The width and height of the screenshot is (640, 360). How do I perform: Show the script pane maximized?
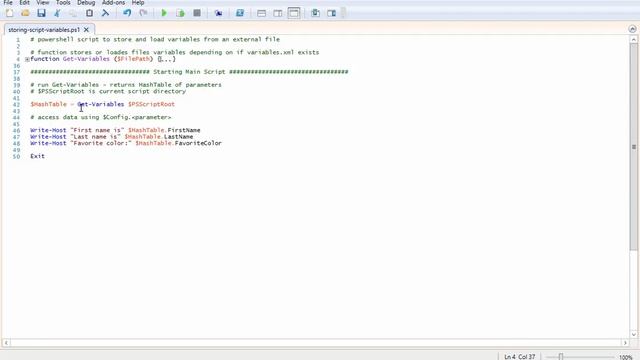(294, 13)
